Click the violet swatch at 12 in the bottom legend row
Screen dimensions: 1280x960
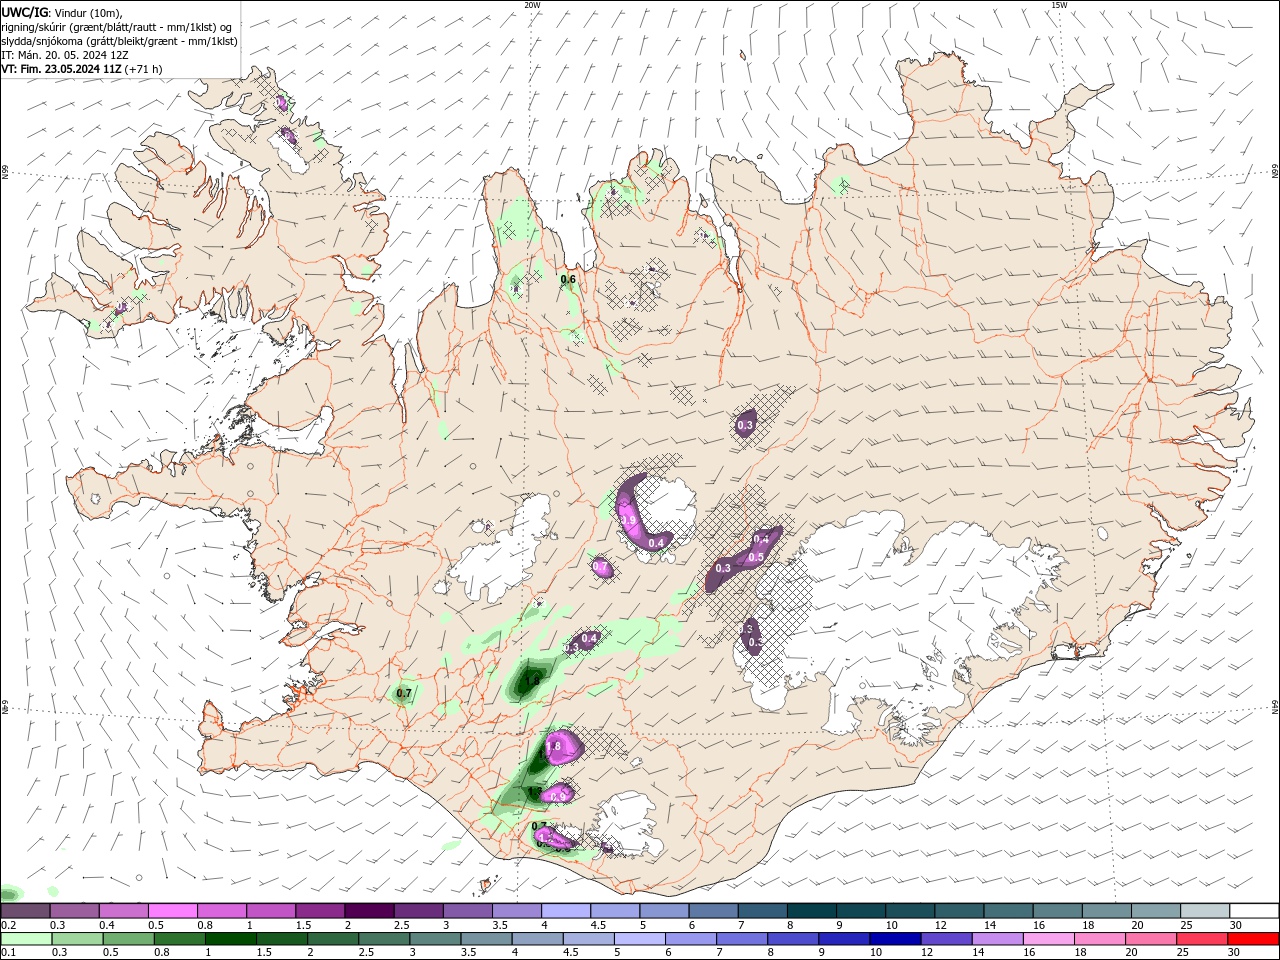pyautogui.click(x=947, y=939)
